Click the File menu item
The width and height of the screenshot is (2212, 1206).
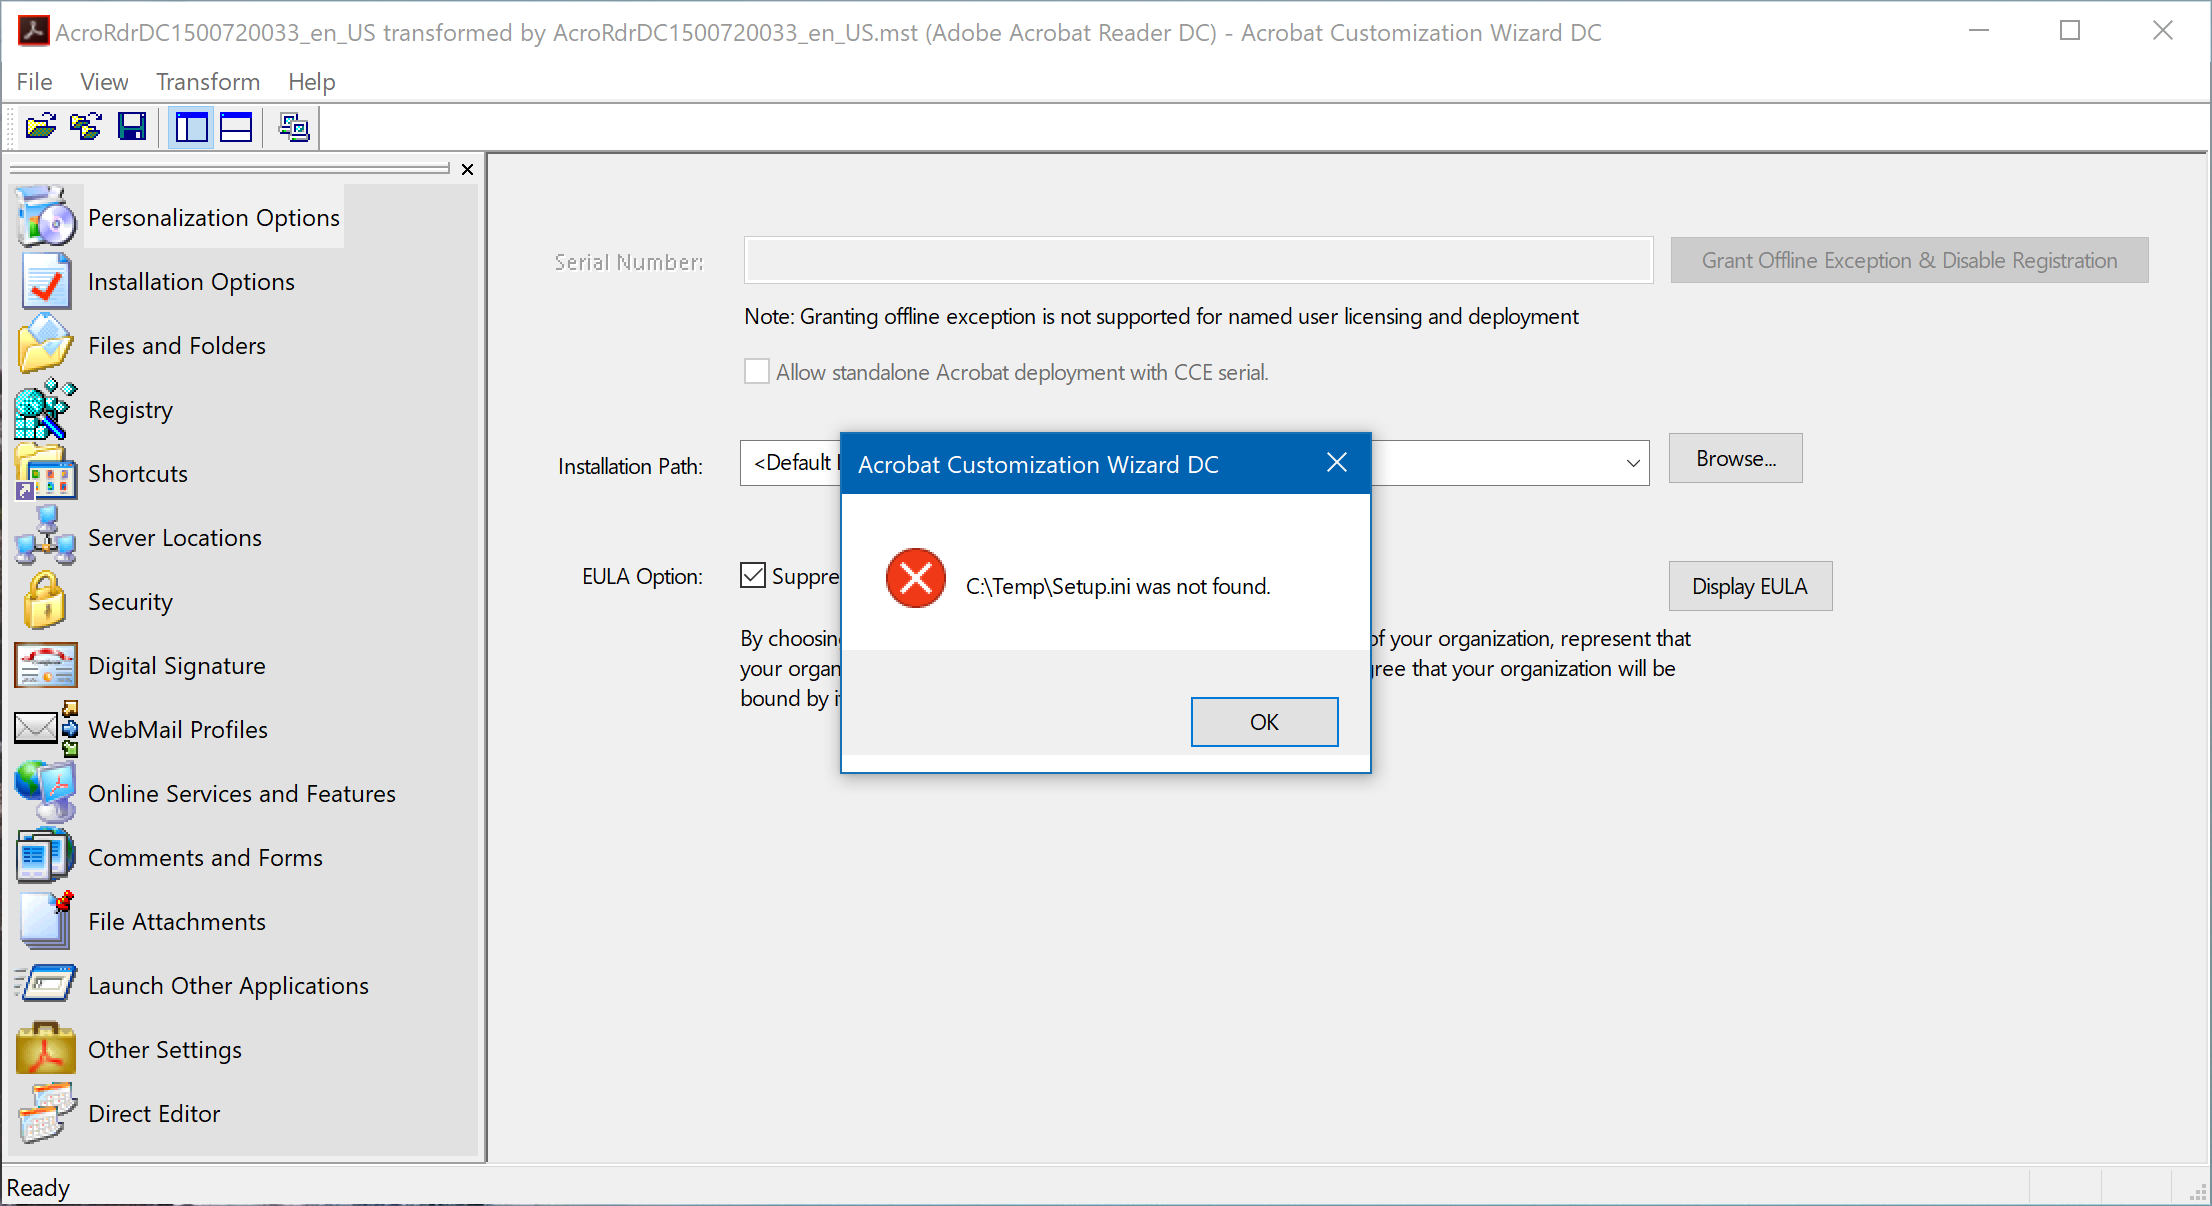(33, 82)
